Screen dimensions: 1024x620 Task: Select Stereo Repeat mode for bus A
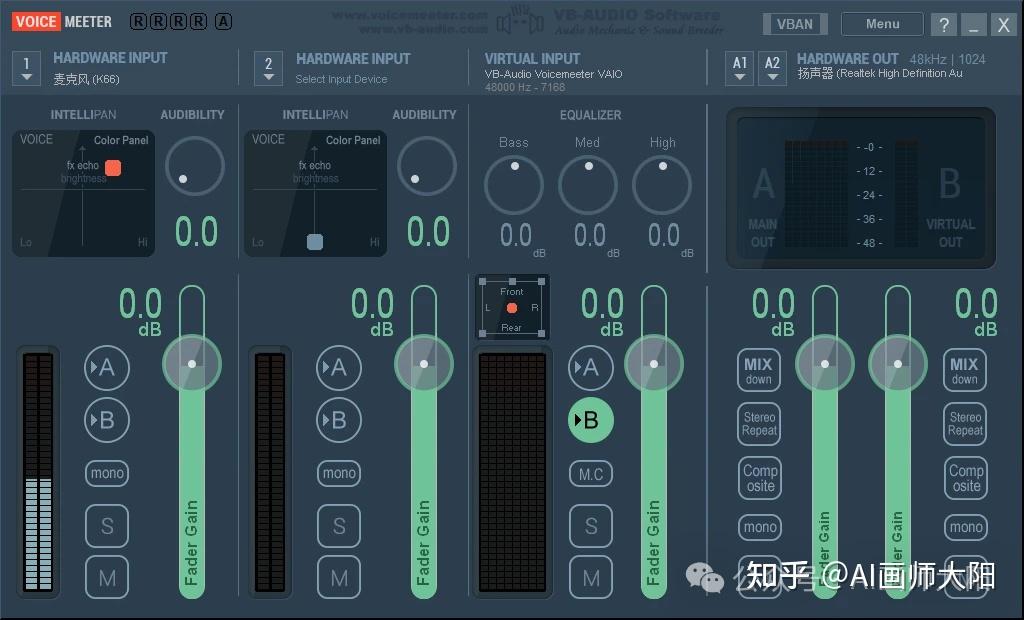pos(760,424)
